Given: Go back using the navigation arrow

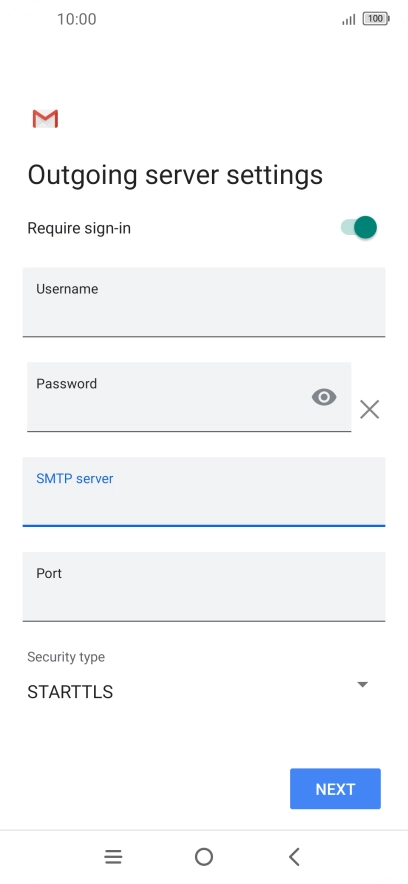Looking at the screenshot, I should click(294, 857).
